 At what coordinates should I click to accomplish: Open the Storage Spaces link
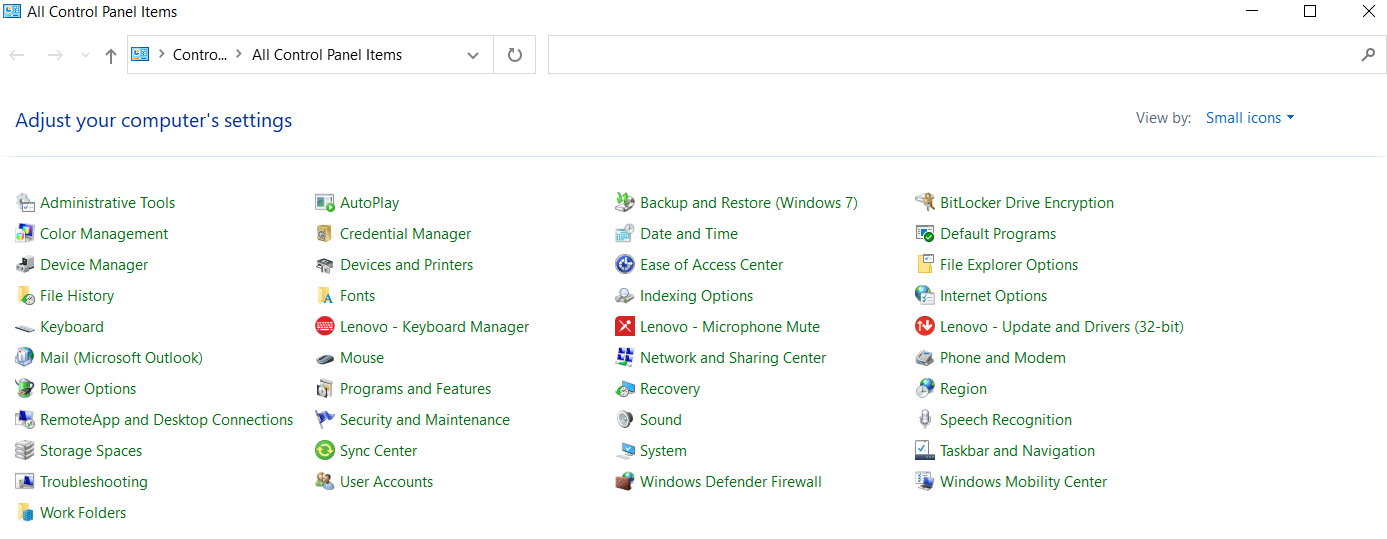pos(91,451)
